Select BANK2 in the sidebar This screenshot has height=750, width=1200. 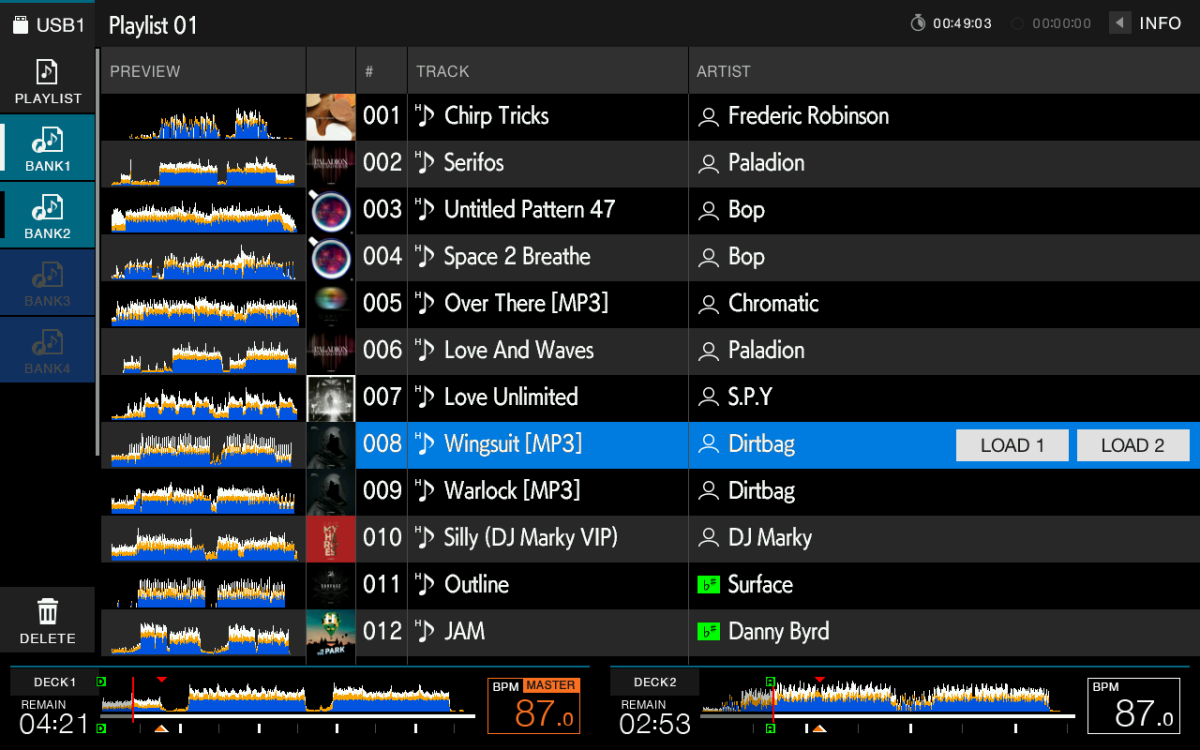[x=47, y=215]
